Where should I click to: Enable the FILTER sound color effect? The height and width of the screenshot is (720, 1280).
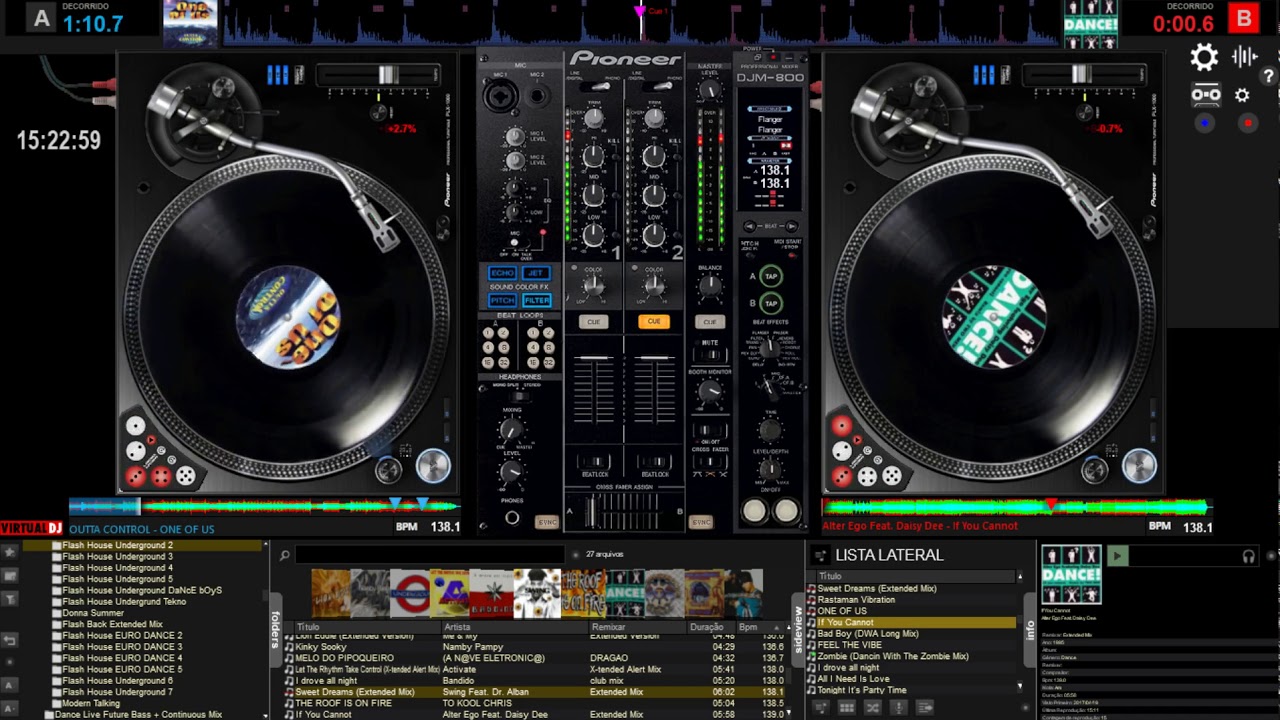(x=537, y=300)
